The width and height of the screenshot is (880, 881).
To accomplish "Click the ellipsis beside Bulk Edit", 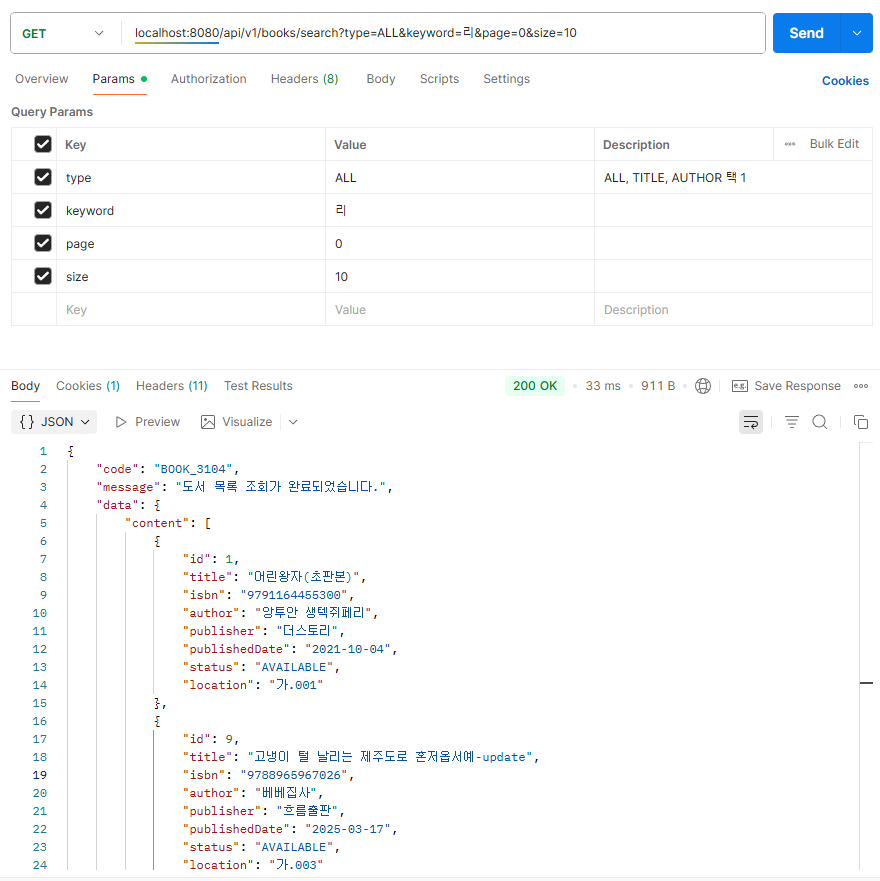I will [790, 144].
